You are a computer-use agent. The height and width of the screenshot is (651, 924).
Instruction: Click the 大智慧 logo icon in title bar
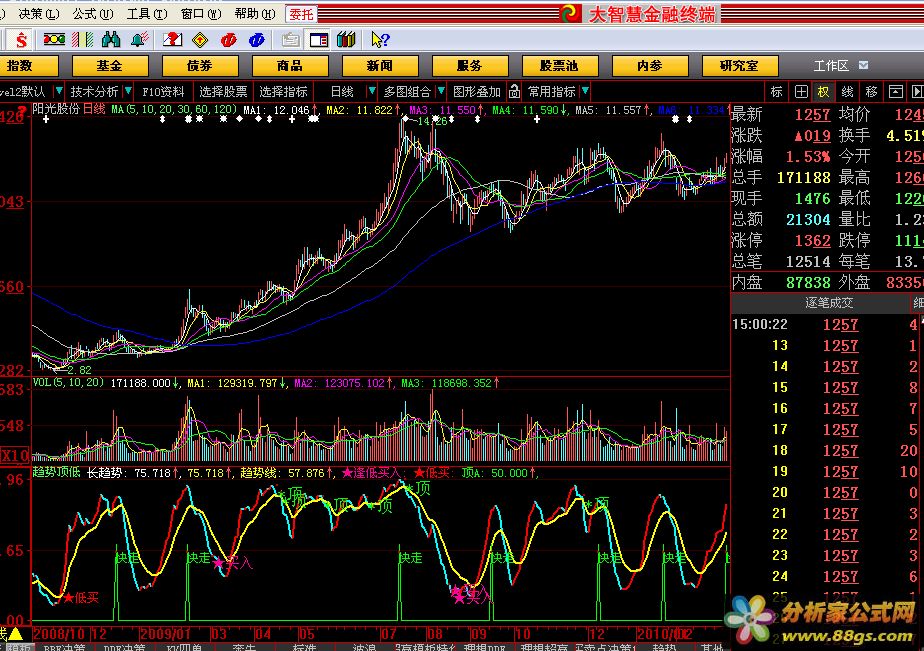click(x=570, y=13)
